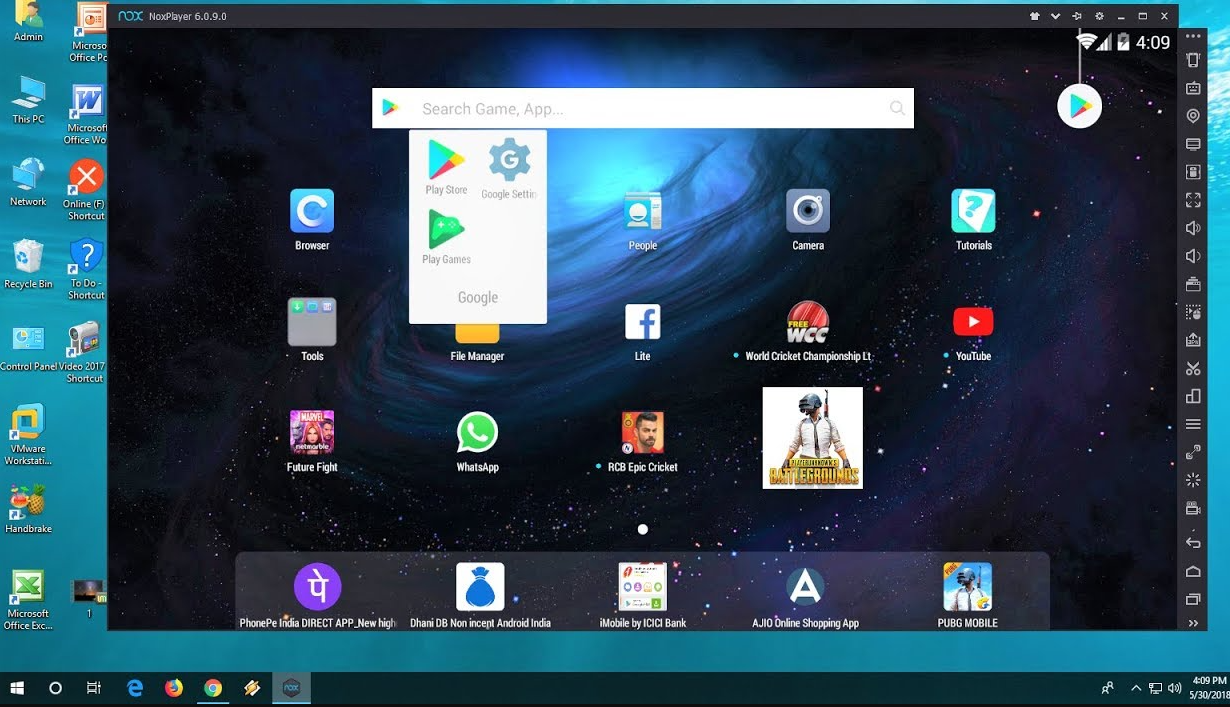Click Firefox in the taskbar
This screenshot has width=1230, height=707.
click(174, 688)
